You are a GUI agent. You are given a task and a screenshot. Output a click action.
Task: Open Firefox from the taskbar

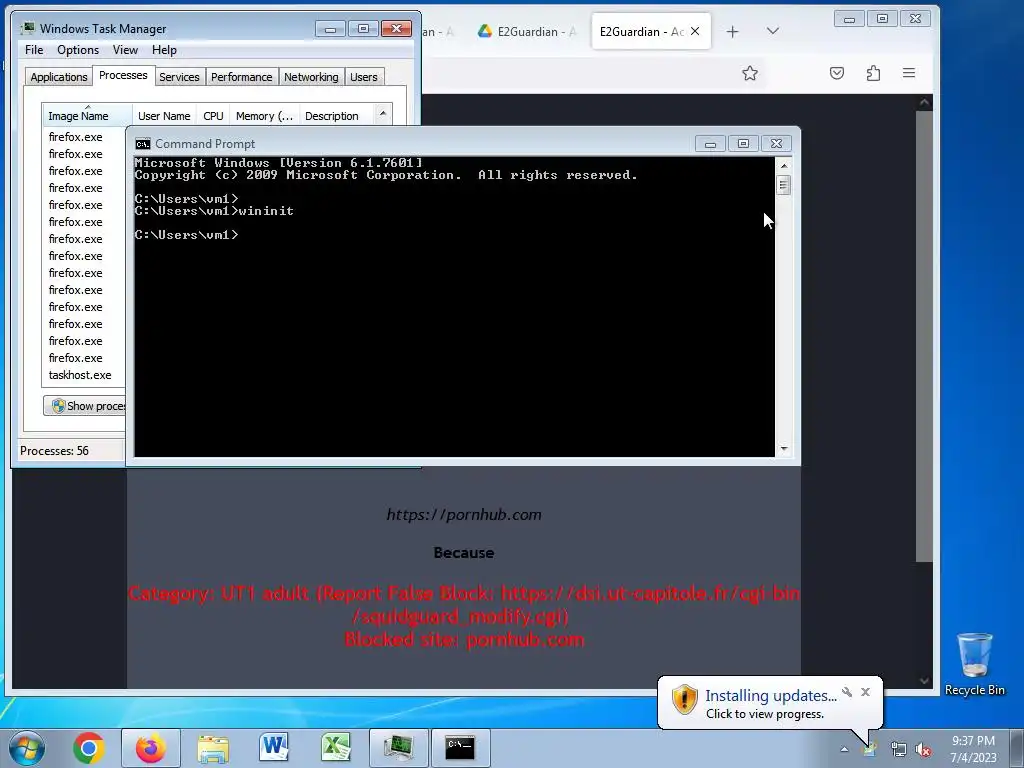150,748
